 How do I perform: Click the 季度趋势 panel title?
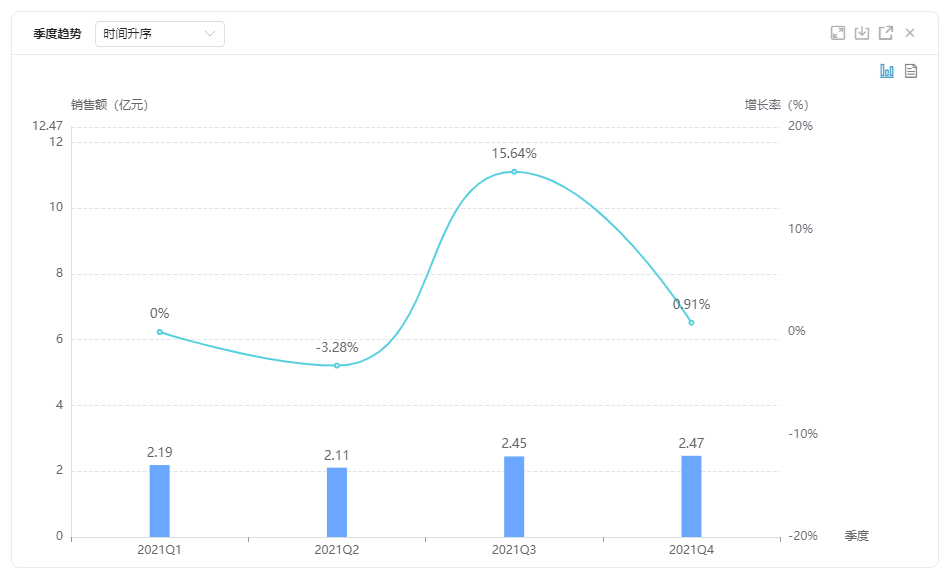[x=57, y=34]
